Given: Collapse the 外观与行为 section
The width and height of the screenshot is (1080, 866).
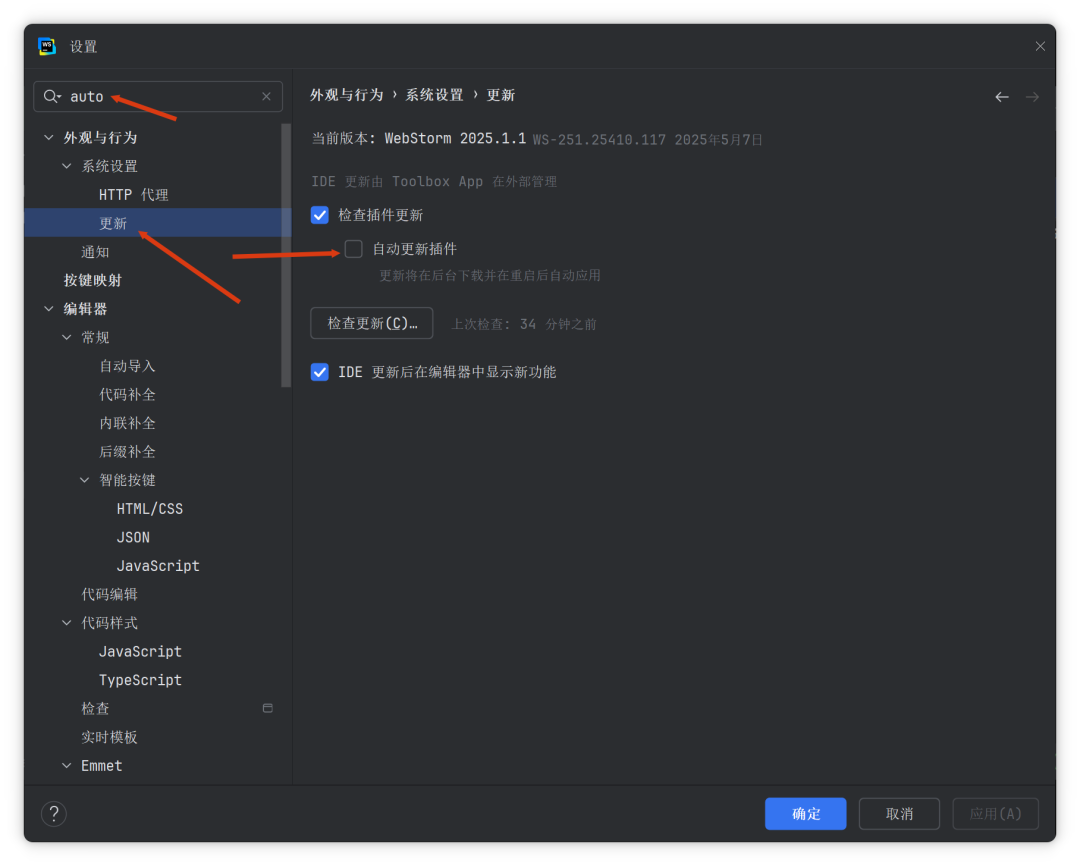Looking at the screenshot, I should (49, 137).
